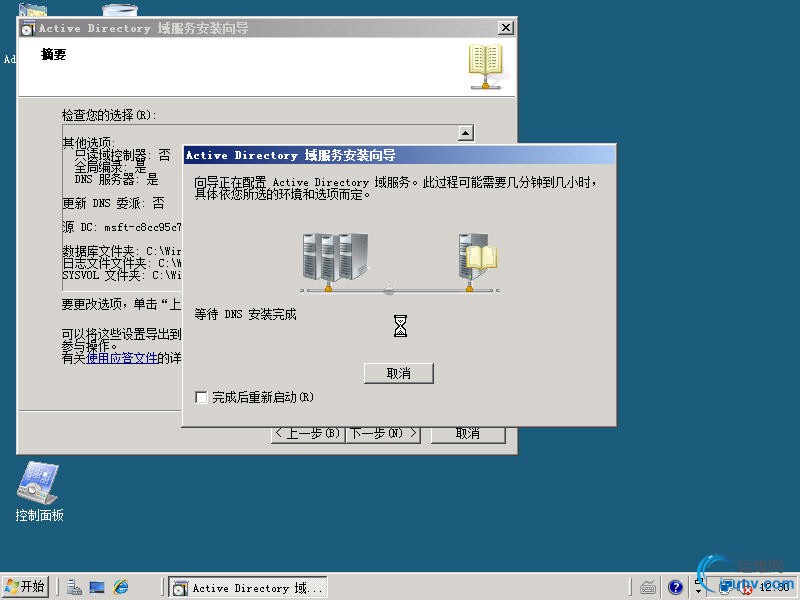
Task: Click the clock in the system tray
Action: 774,587
